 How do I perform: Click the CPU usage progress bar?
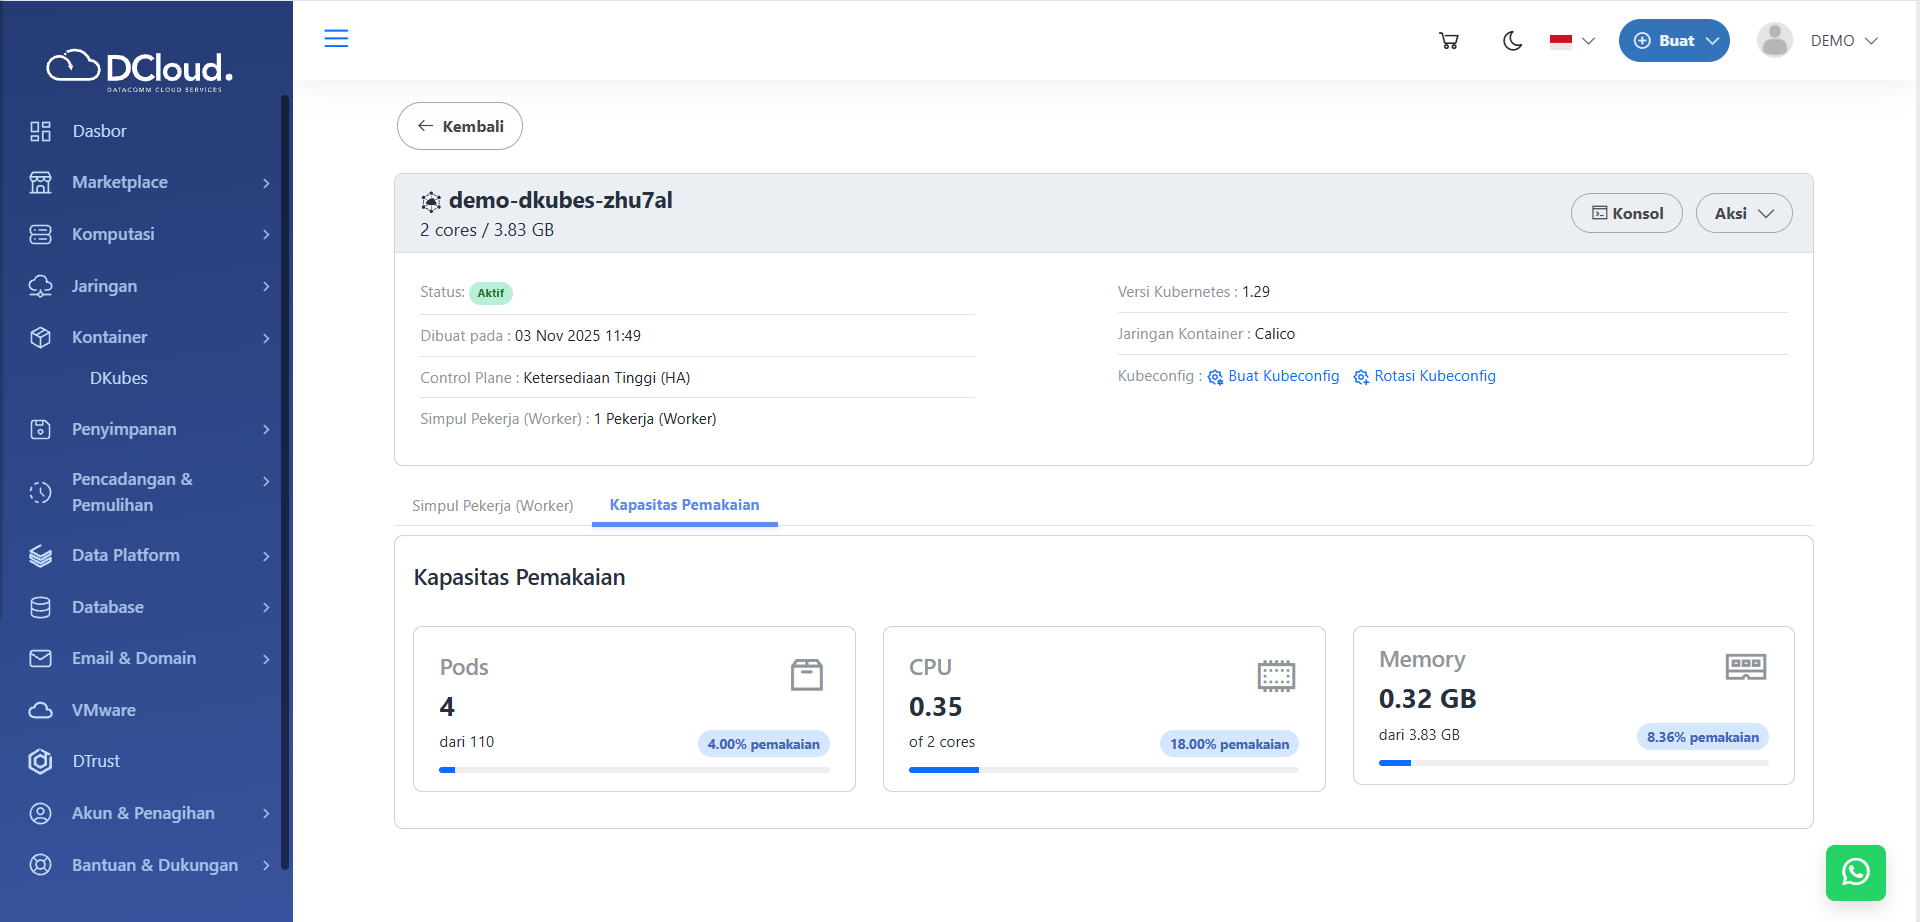1103,770
